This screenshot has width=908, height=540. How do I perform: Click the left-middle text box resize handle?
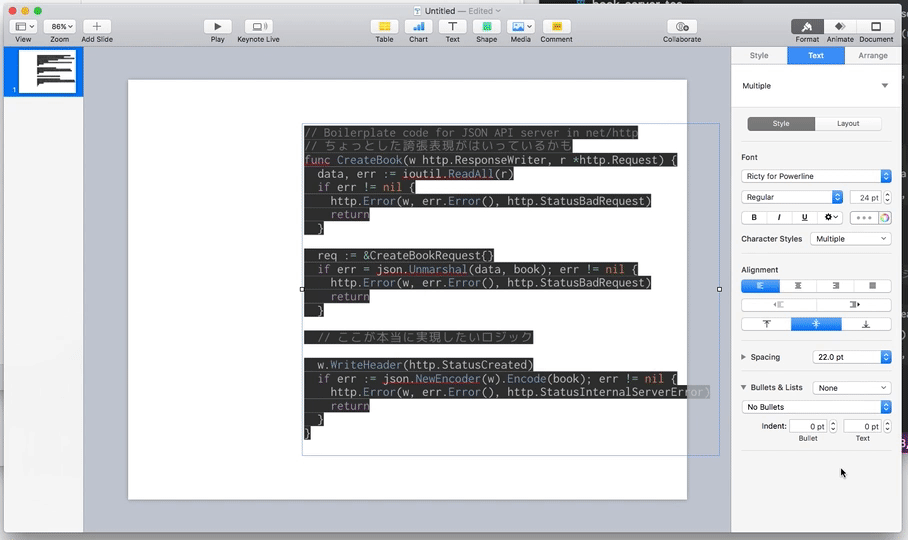tap(302, 289)
